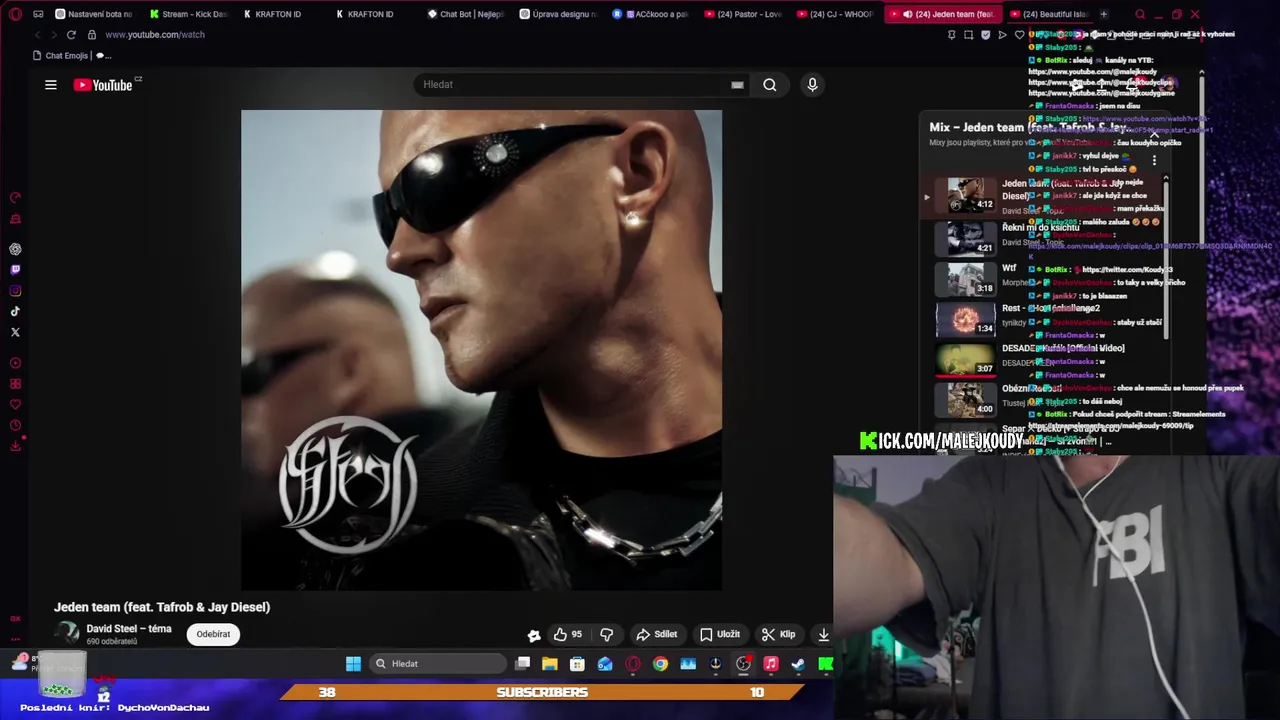1280x720 pixels.
Task: Play the Řekni mi do ksichtu thumbnail
Action: point(965,238)
